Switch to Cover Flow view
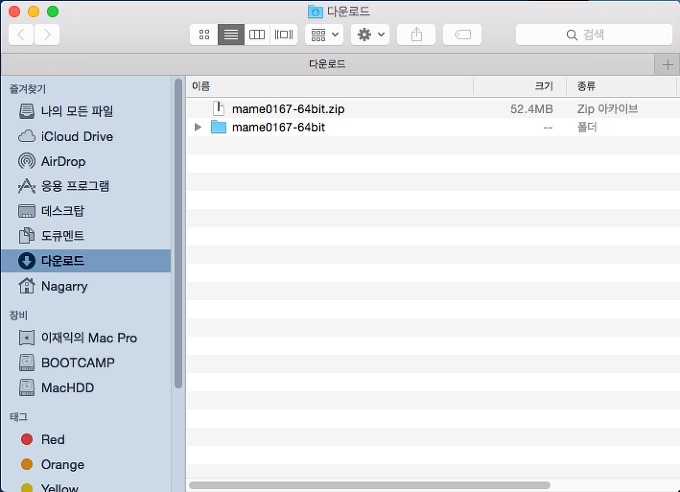 coord(284,34)
